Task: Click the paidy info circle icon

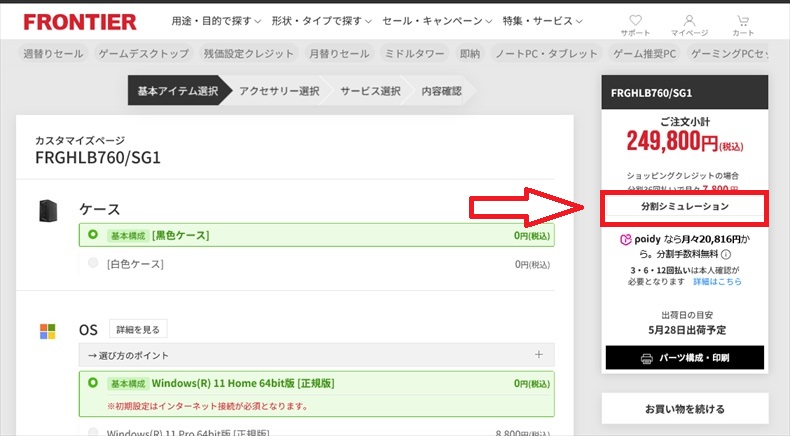Action: 726,254
